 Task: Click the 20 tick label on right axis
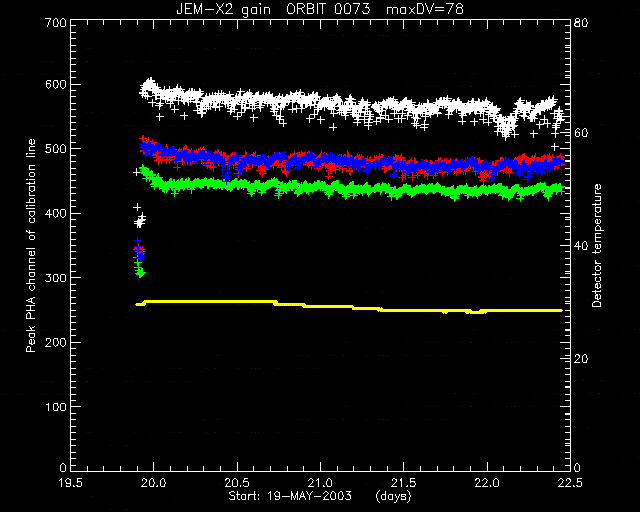pyautogui.click(x=581, y=358)
